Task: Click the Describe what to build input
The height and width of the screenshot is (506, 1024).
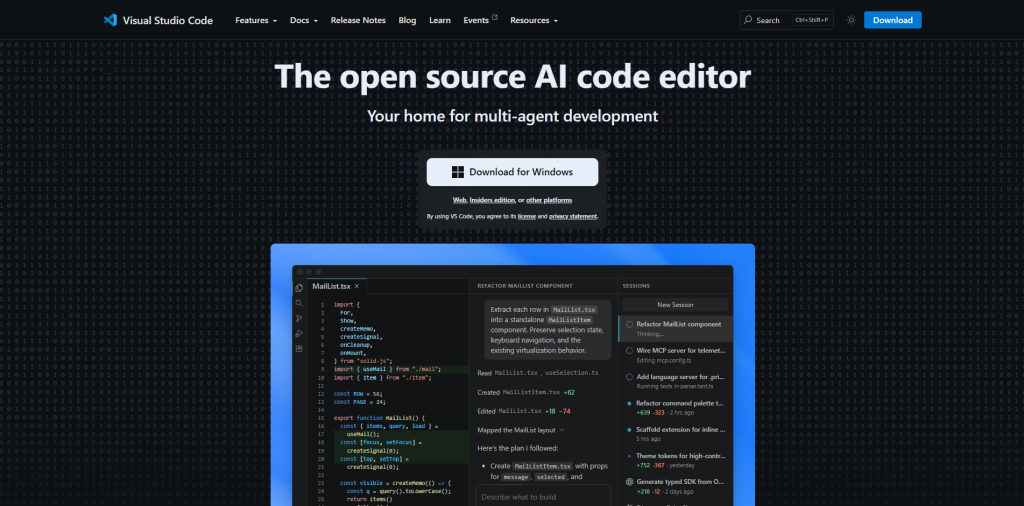Action: (543, 497)
